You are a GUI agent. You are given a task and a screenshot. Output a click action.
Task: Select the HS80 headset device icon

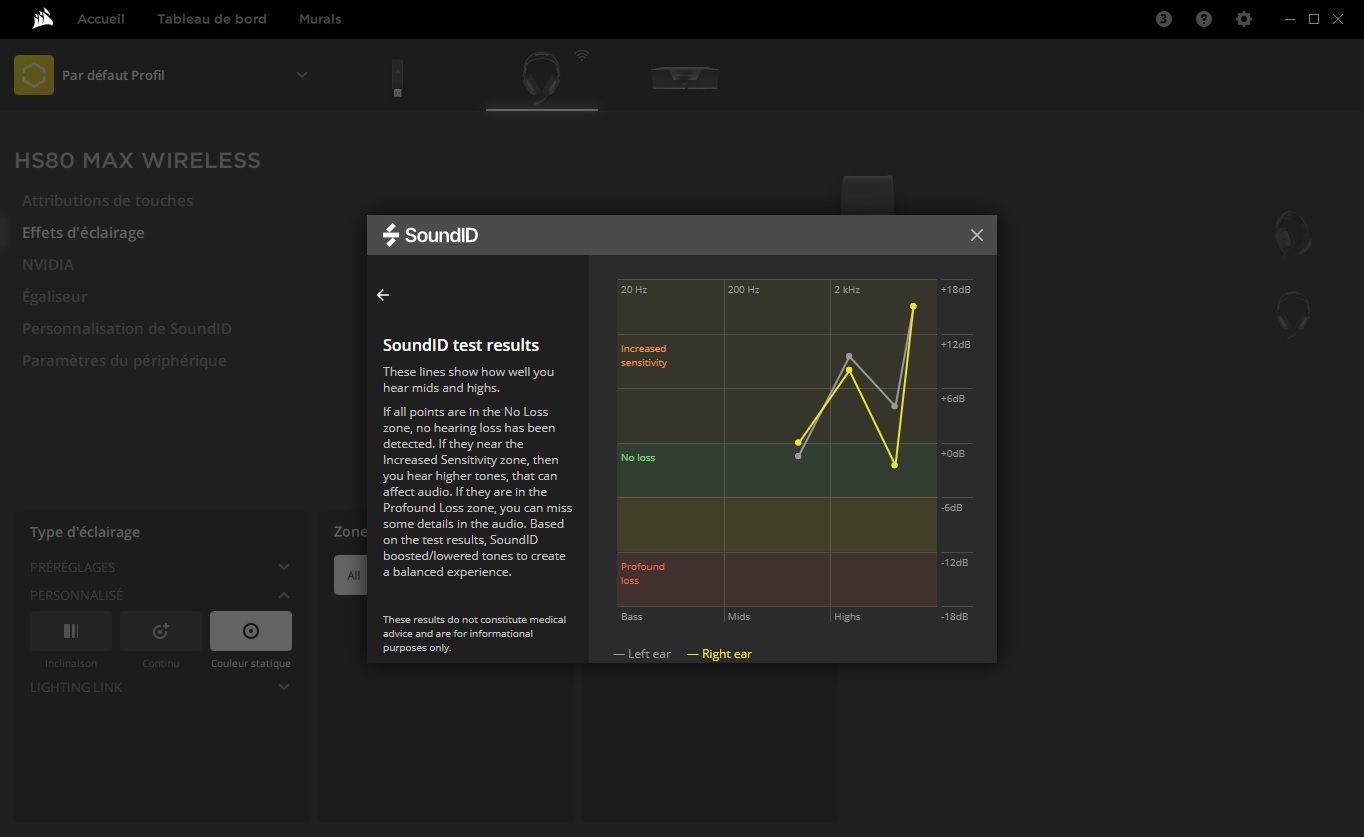541,77
